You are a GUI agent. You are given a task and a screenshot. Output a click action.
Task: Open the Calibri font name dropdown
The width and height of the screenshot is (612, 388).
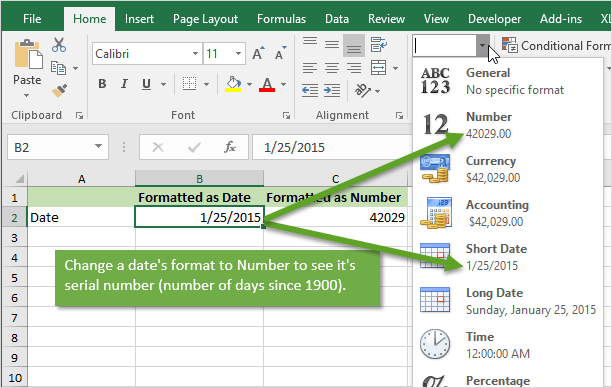[195, 53]
